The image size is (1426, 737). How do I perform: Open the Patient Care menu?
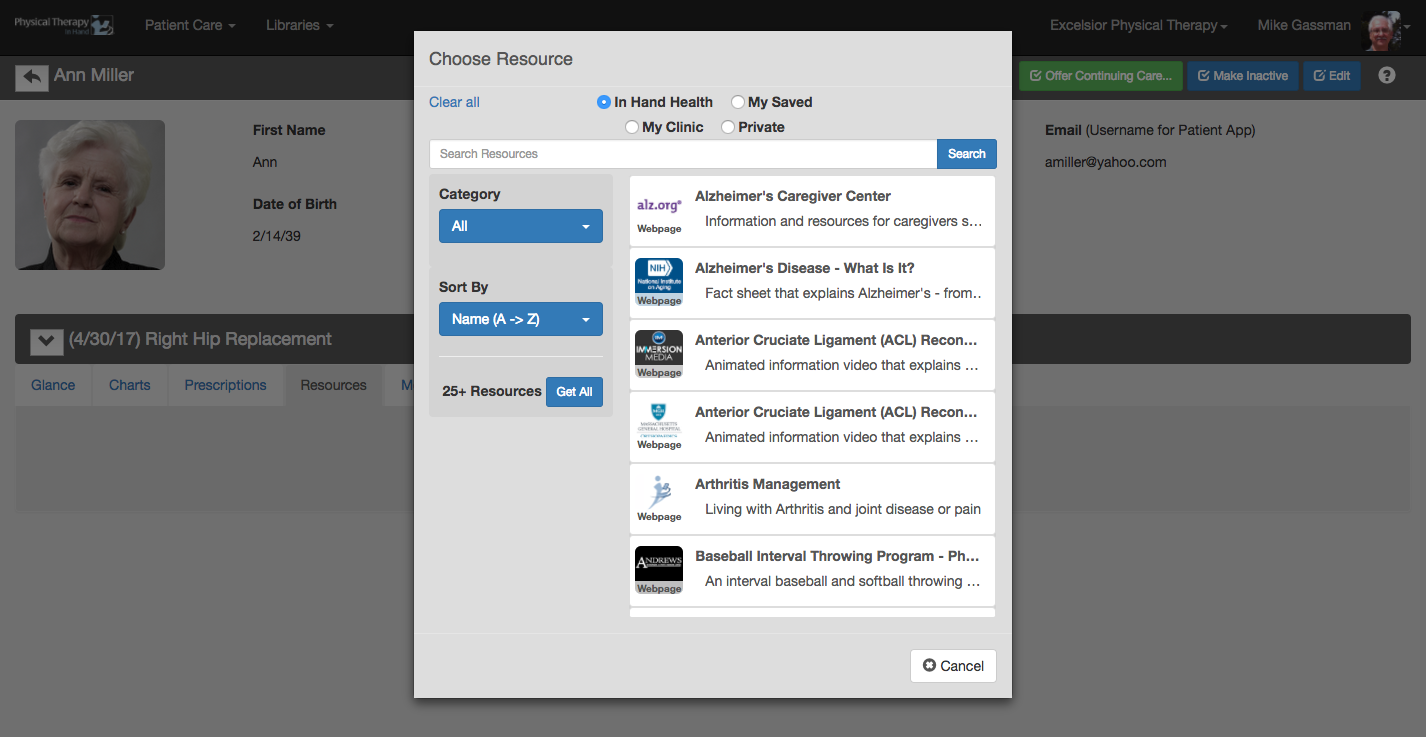pos(190,25)
